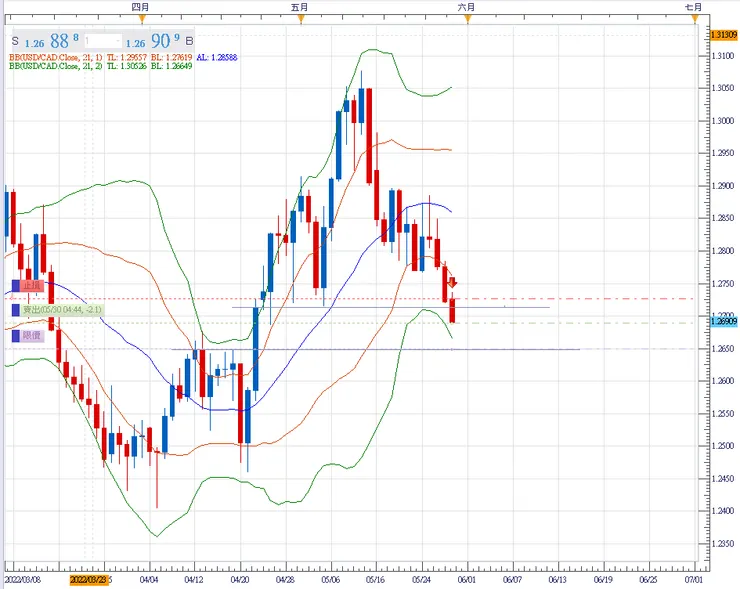The image size is (740, 589).
Task: Click the 04/28 date on time axis
Action: coord(285,579)
